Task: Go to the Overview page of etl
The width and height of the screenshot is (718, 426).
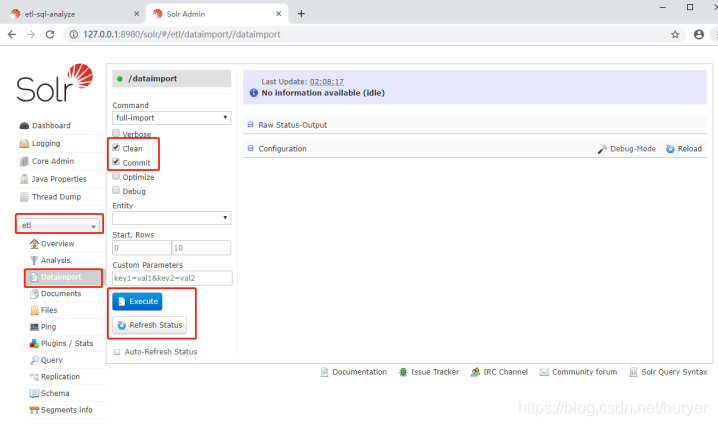Action: (x=57, y=244)
